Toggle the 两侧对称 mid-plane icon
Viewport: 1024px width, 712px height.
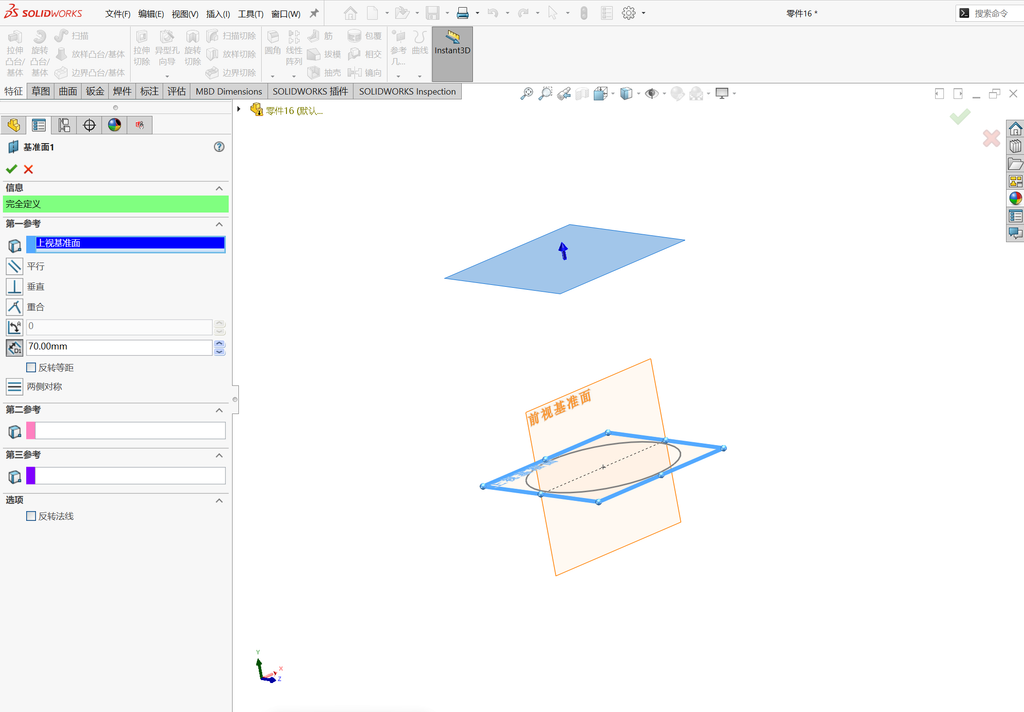pyautogui.click(x=14, y=387)
